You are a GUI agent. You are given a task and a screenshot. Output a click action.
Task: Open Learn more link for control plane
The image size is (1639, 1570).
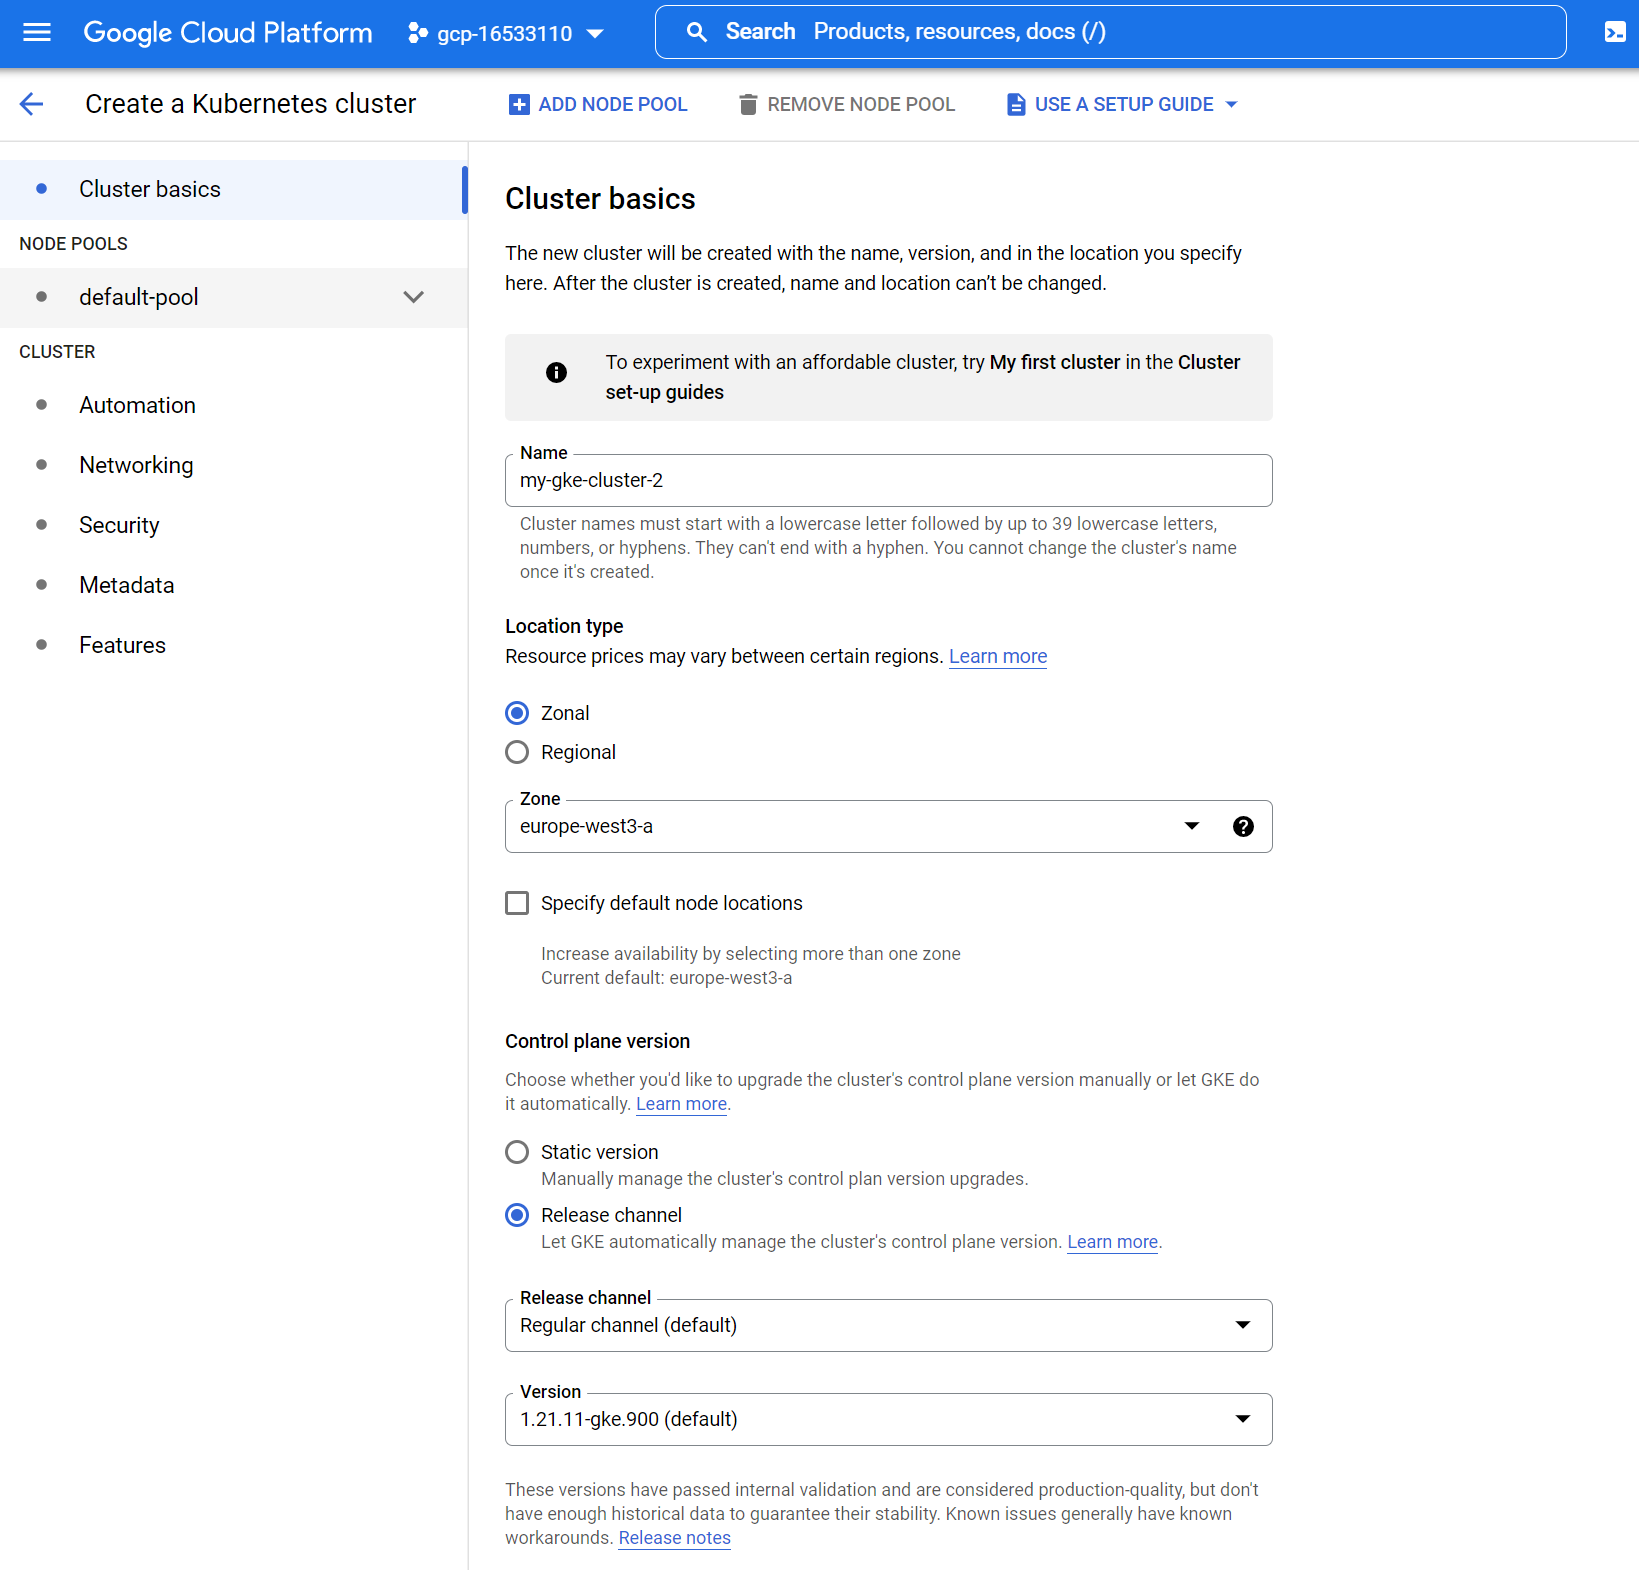click(x=681, y=1104)
